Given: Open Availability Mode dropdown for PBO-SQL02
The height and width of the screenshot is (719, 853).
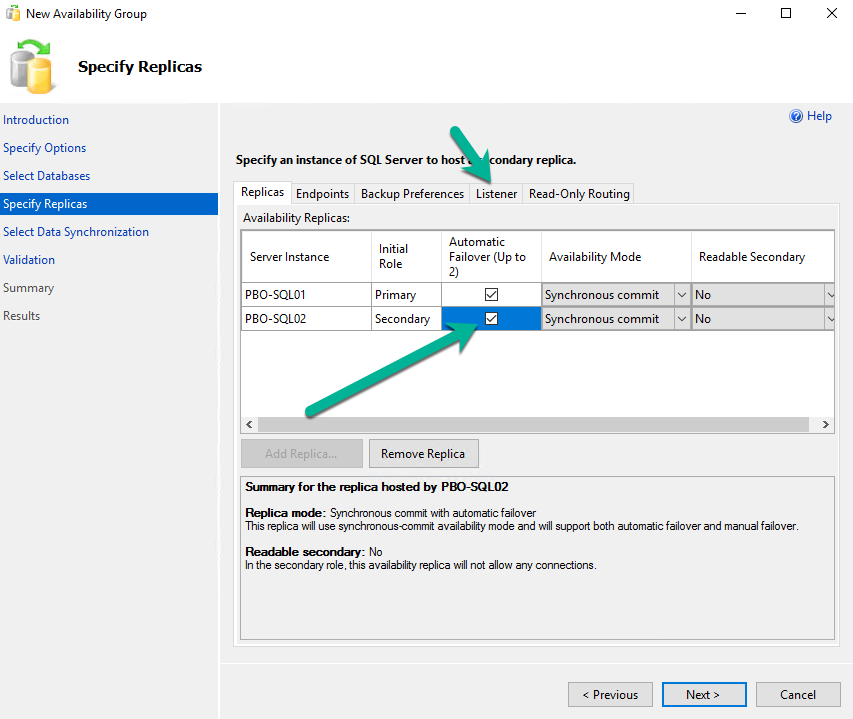Looking at the screenshot, I should [682, 319].
